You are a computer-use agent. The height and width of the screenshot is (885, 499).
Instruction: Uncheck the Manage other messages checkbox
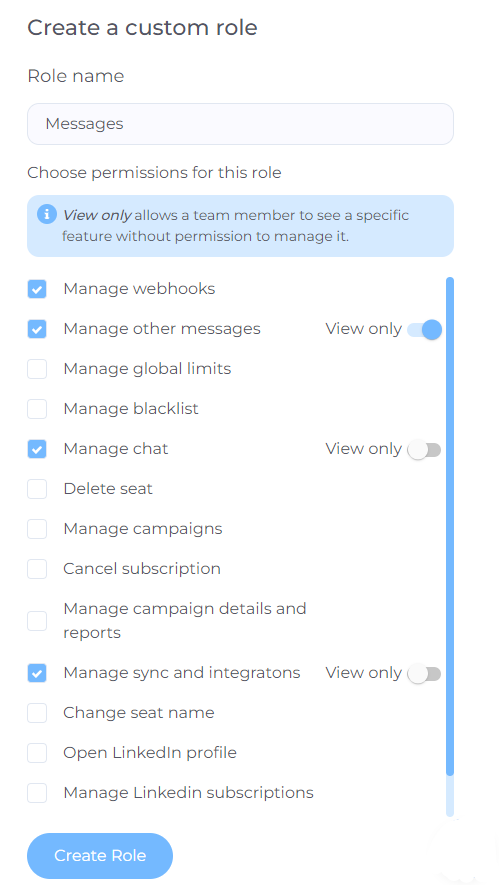37,329
